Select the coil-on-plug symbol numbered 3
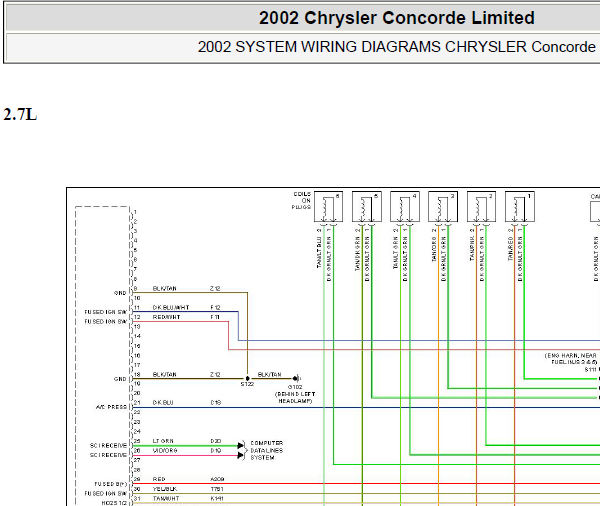Viewport: 600px width, 506px height. 443,207
